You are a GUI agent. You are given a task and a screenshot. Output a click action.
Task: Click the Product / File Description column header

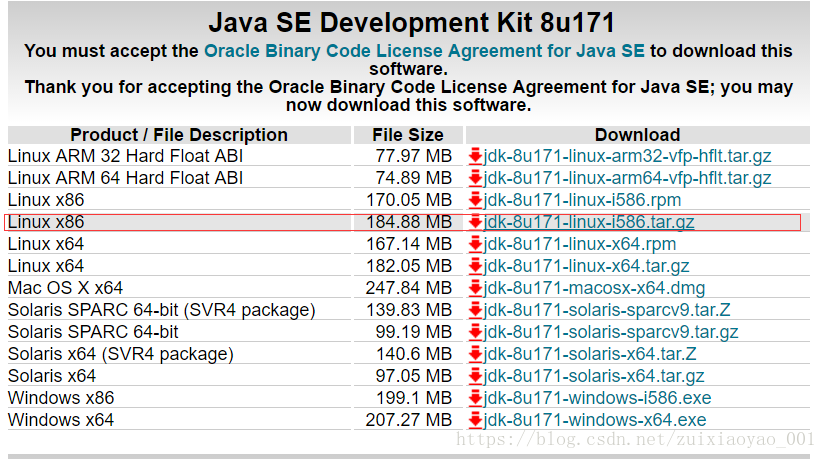click(x=179, y=135)
